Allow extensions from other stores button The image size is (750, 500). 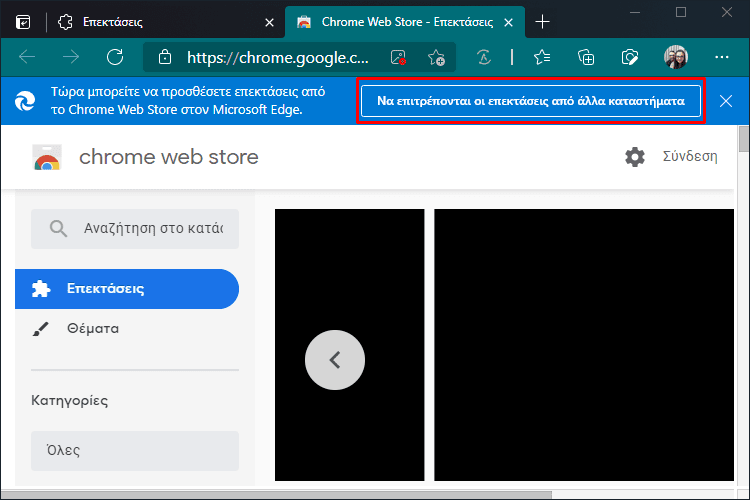[531, 101]
